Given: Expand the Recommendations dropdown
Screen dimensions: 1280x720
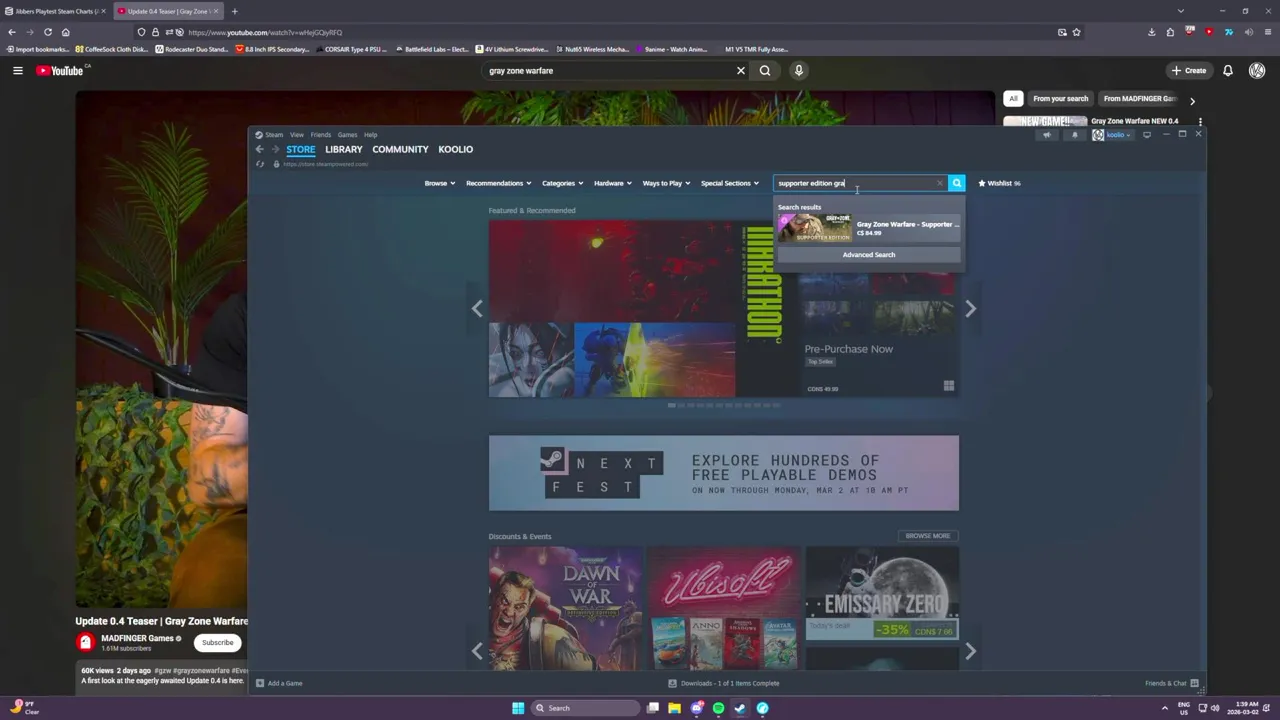Looking at the screenshot, I should 498,183.
